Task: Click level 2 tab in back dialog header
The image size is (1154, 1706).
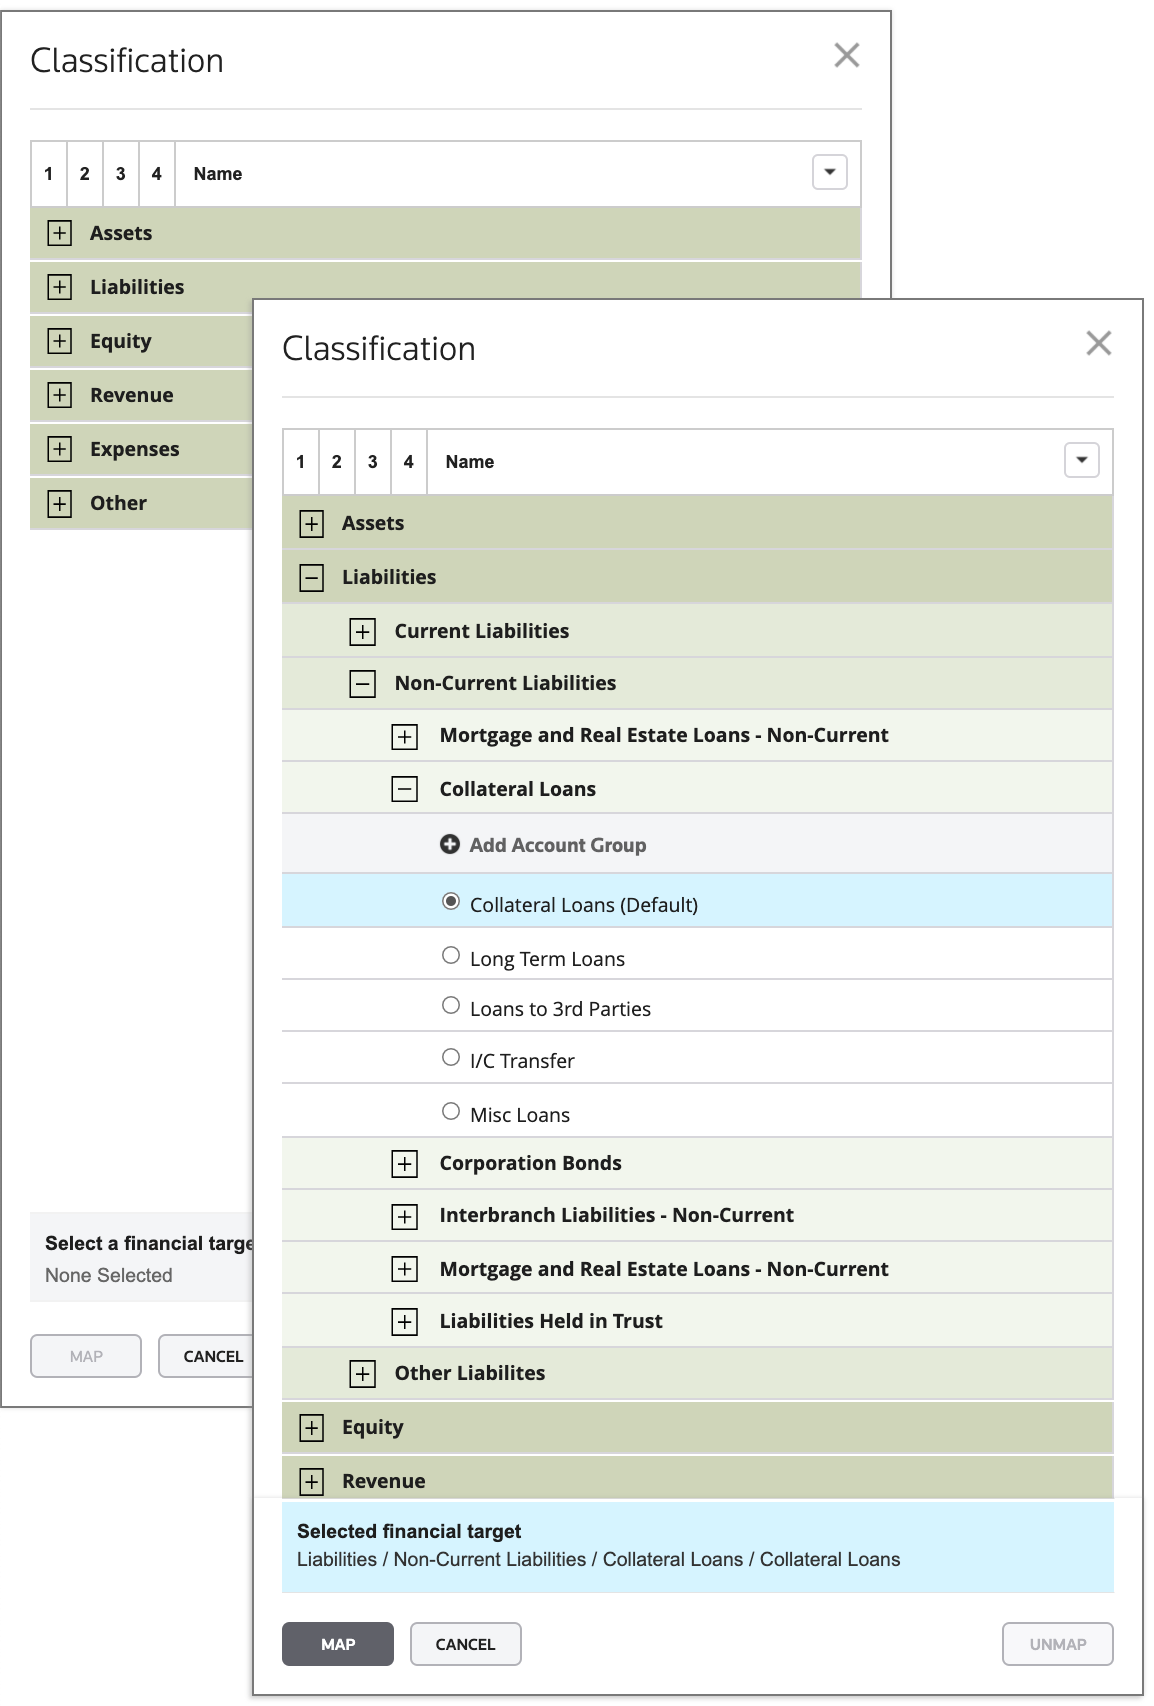Action: coord(85,174)
